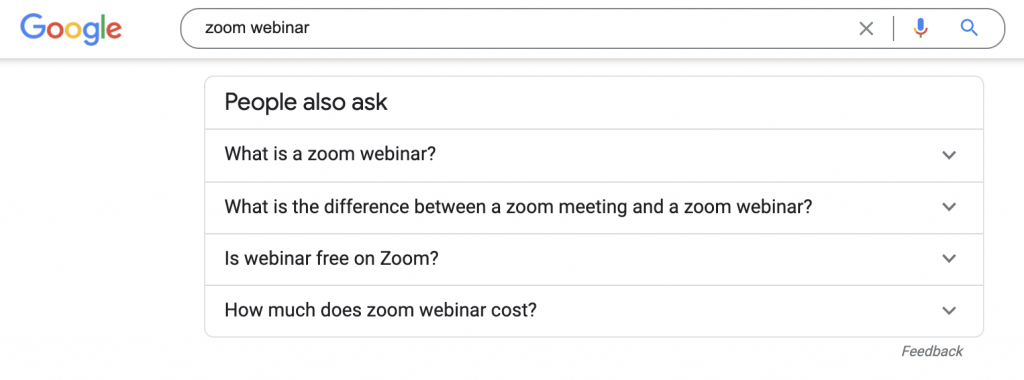
Task: Click the blue capital G of the Google logo
Action: click(x=33, y=27)
